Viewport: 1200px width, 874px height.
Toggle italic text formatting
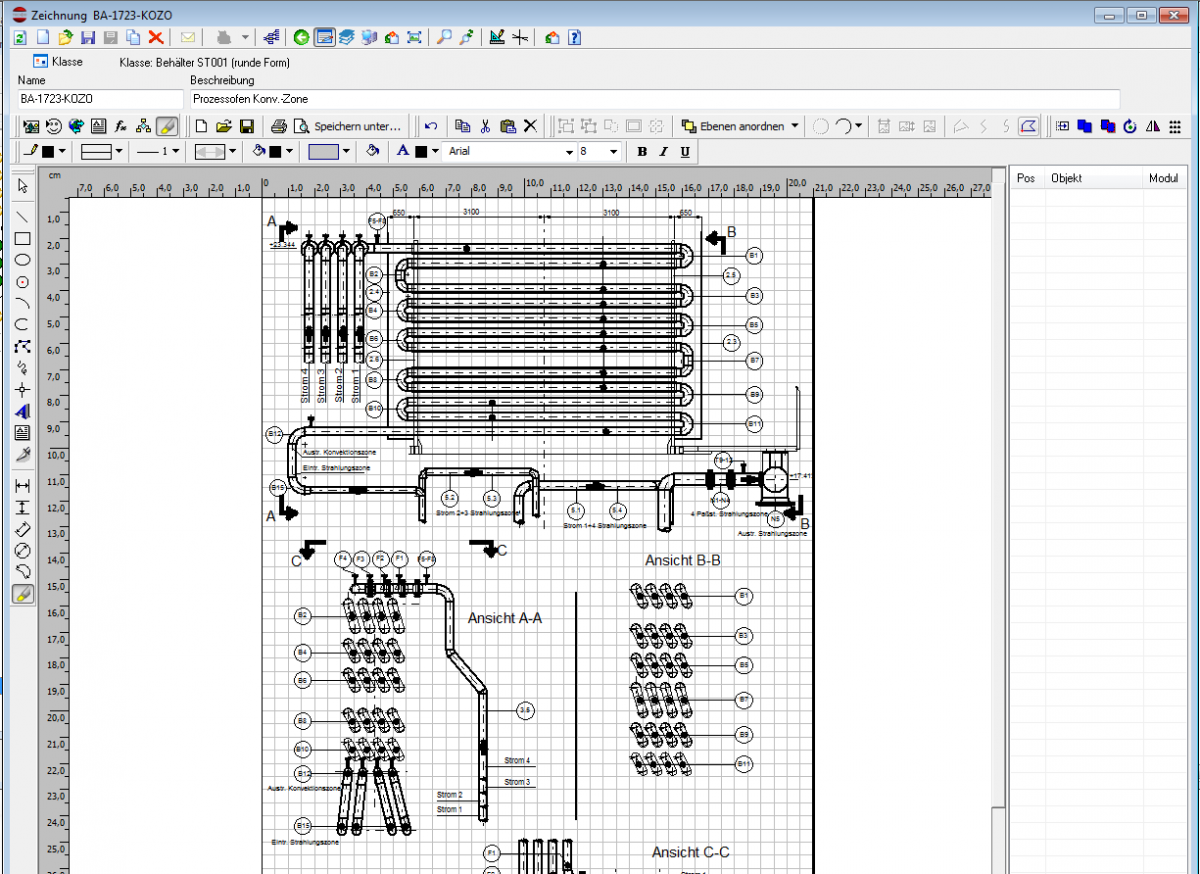click(x=661, y=151)
